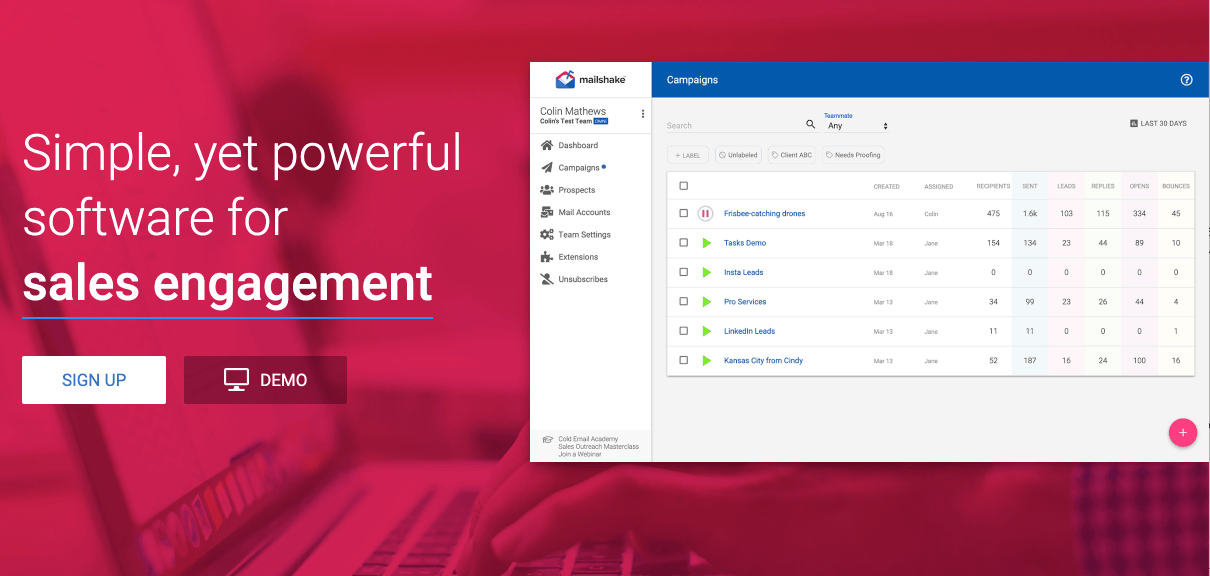1210x576 pixels.
Task: Open the Insta Leads campaign link
Action: pyautogui.click(x=743, y=272)
